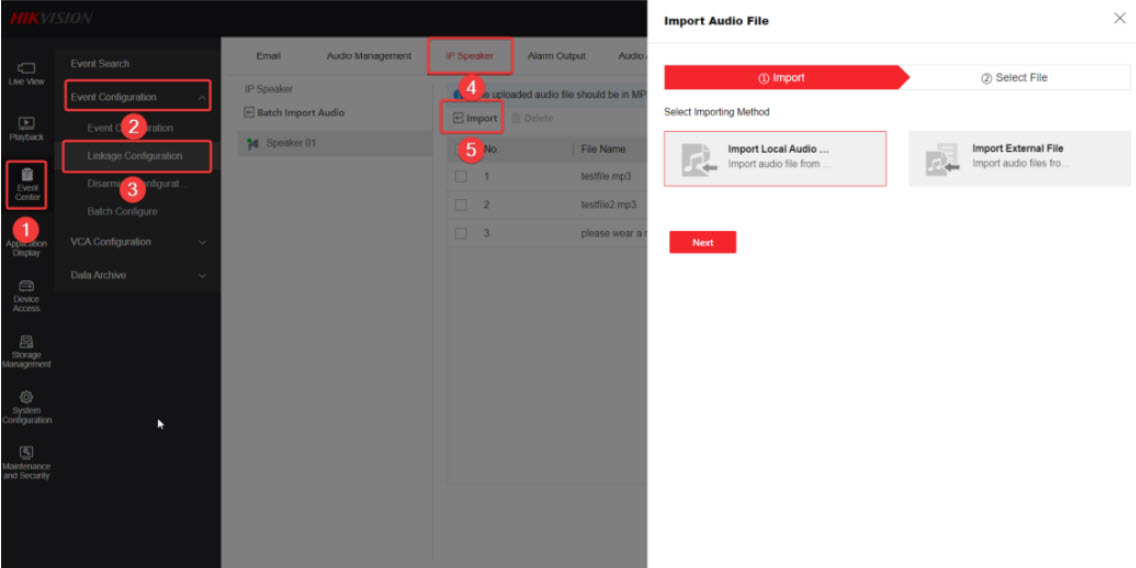
Task: Switch to the IP Speaker tab
Action: coord(469,56)
